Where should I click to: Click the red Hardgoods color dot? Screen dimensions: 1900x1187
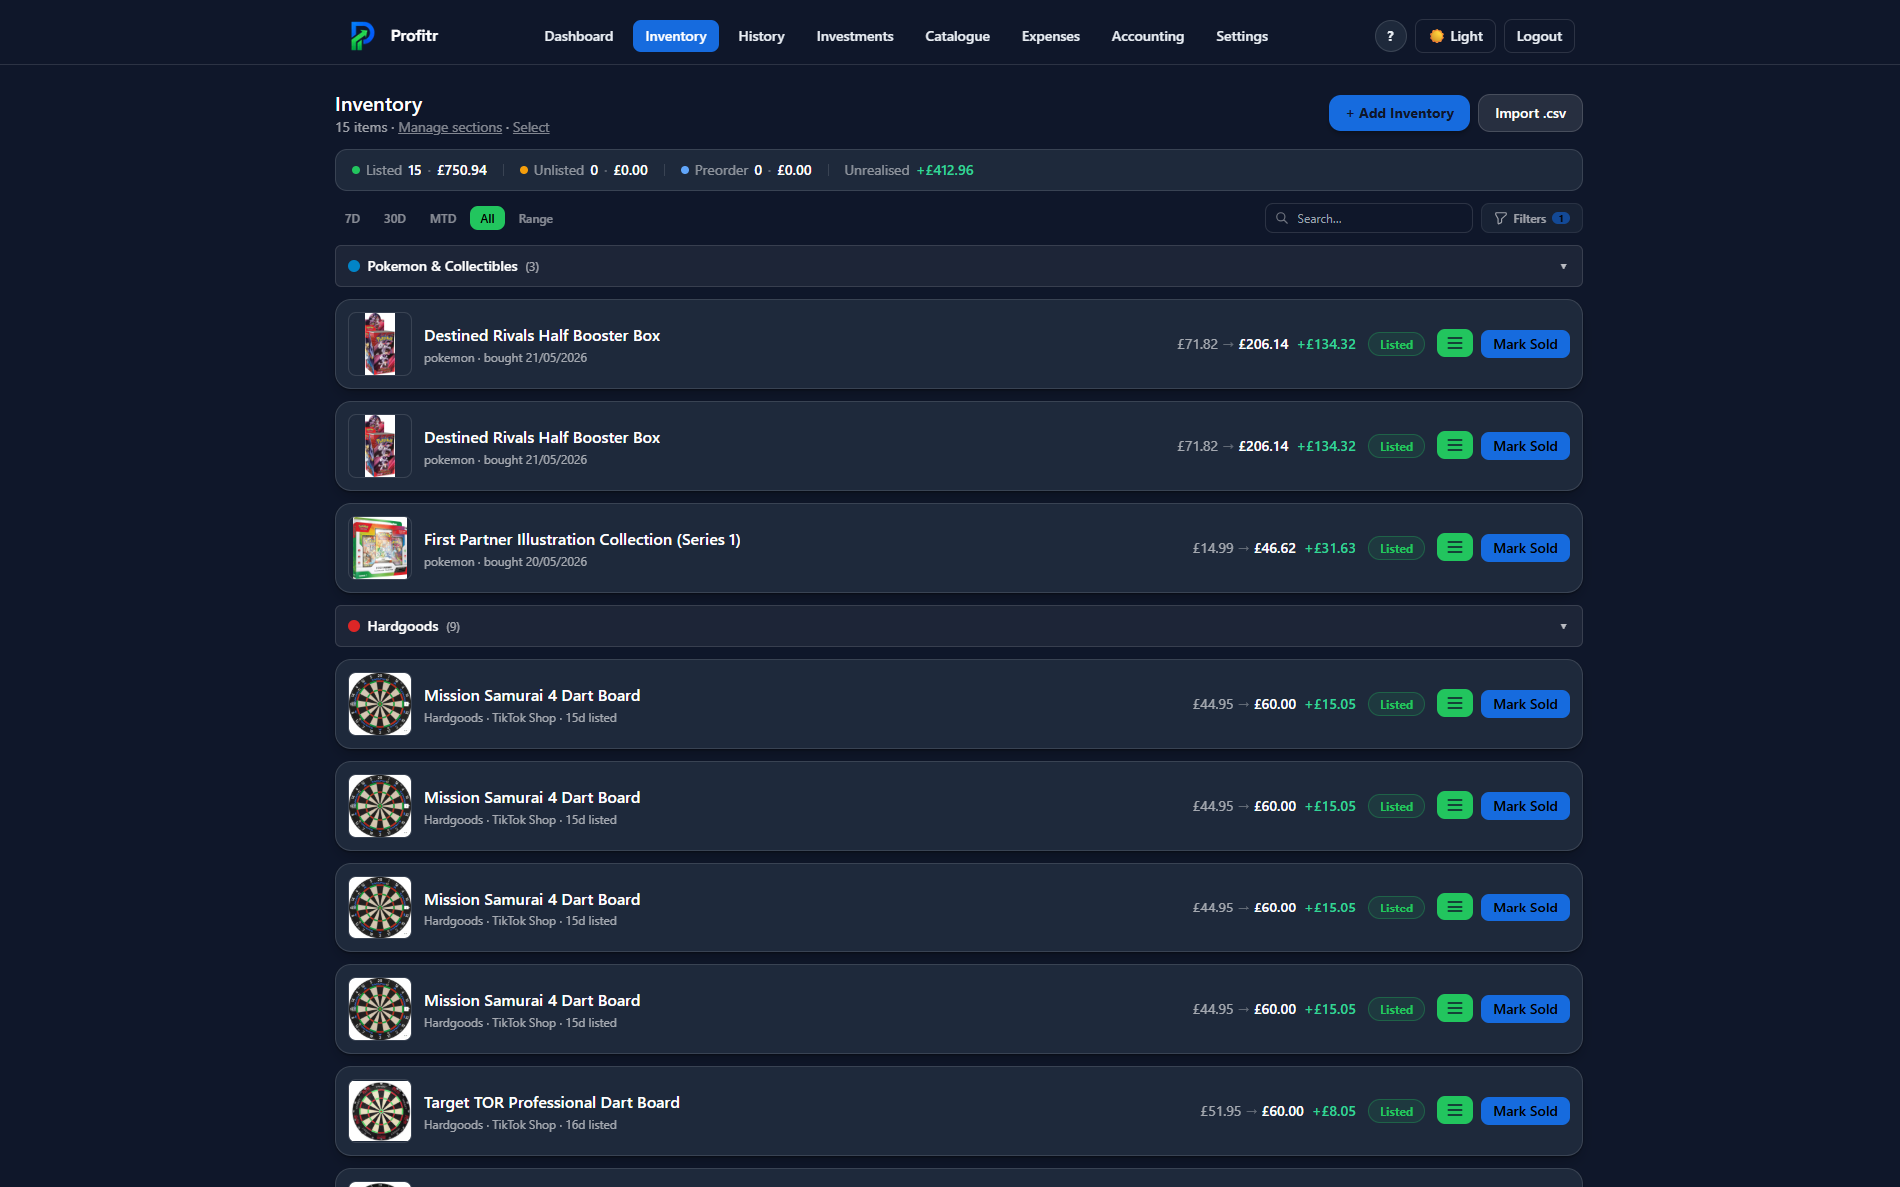[354, 626]
